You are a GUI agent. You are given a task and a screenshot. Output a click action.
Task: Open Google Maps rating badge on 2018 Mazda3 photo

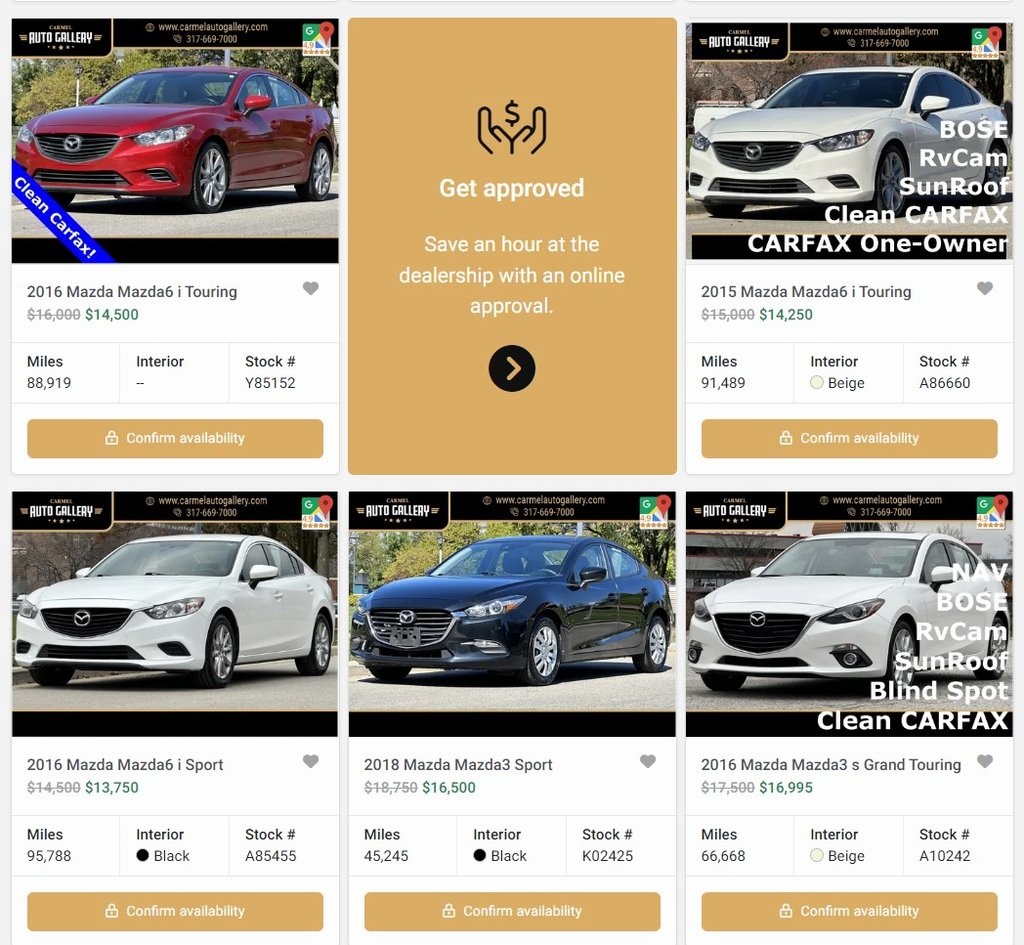(x=656, y=512)
